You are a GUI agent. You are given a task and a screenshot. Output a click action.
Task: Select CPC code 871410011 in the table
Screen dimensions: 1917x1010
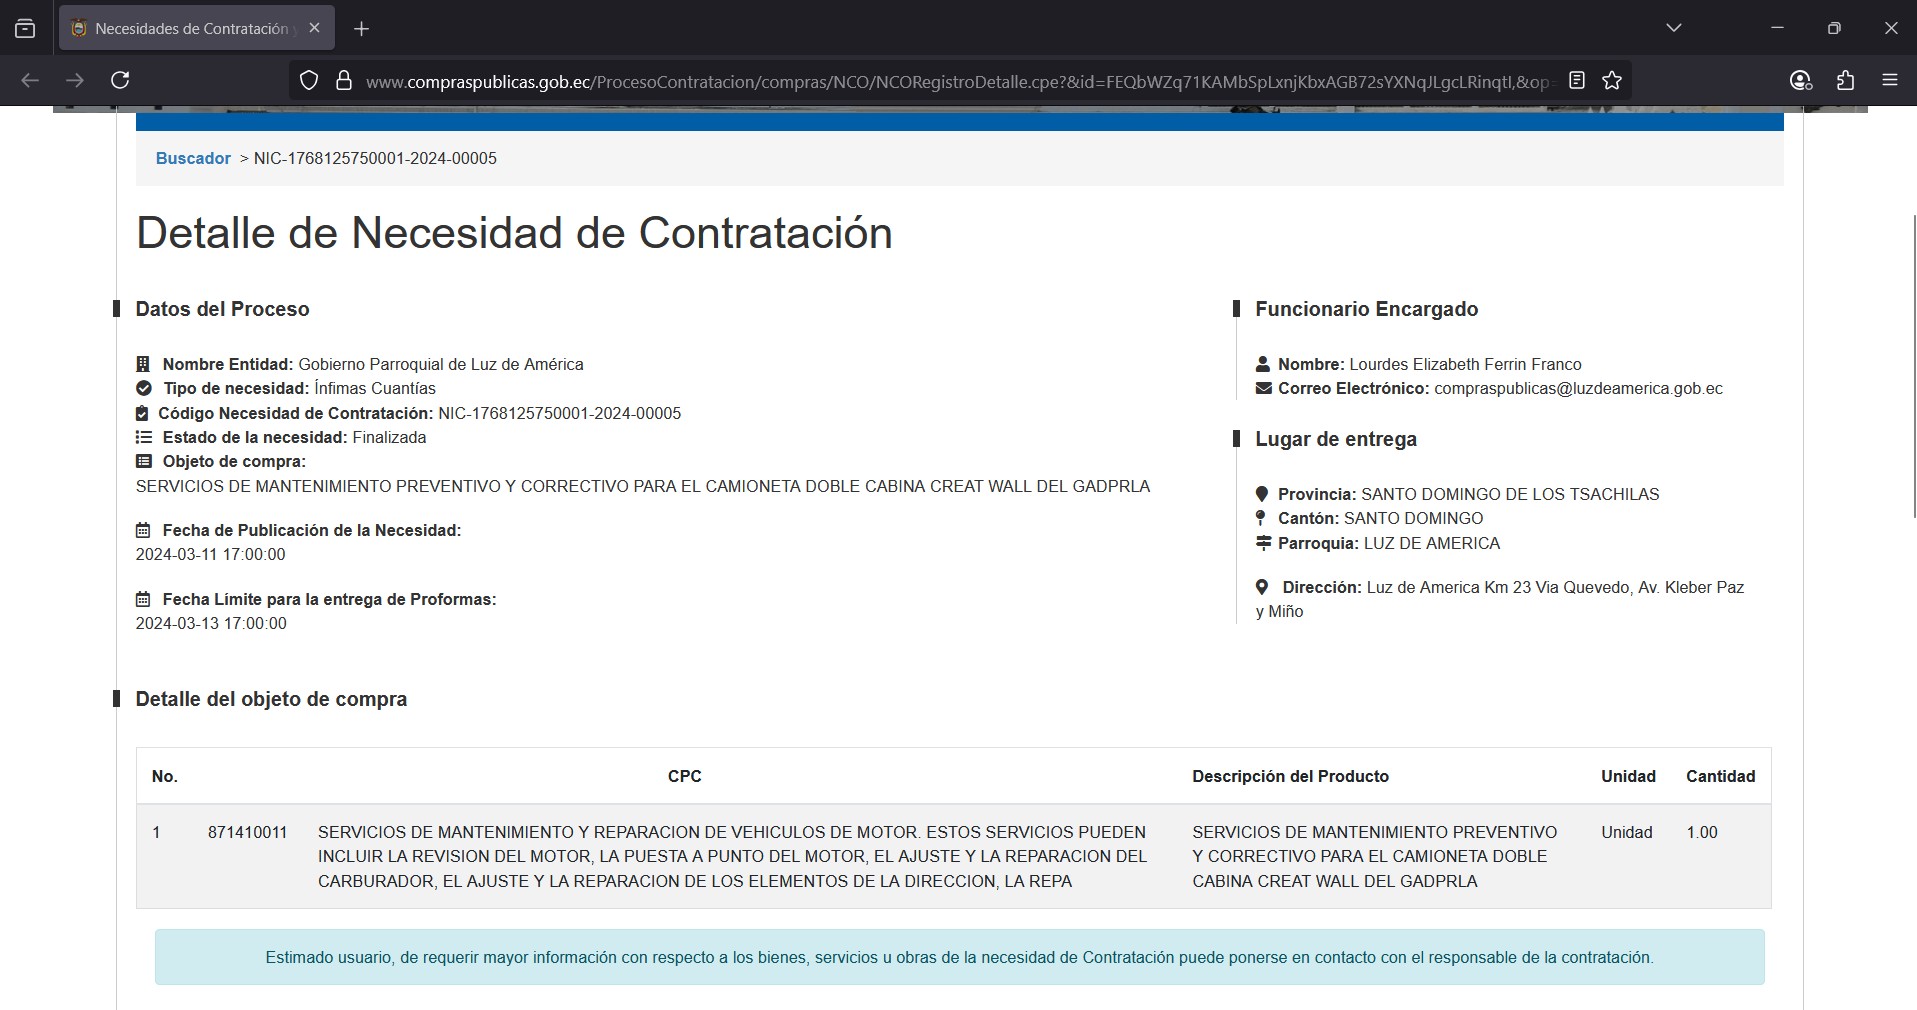[x=247, y=832]
